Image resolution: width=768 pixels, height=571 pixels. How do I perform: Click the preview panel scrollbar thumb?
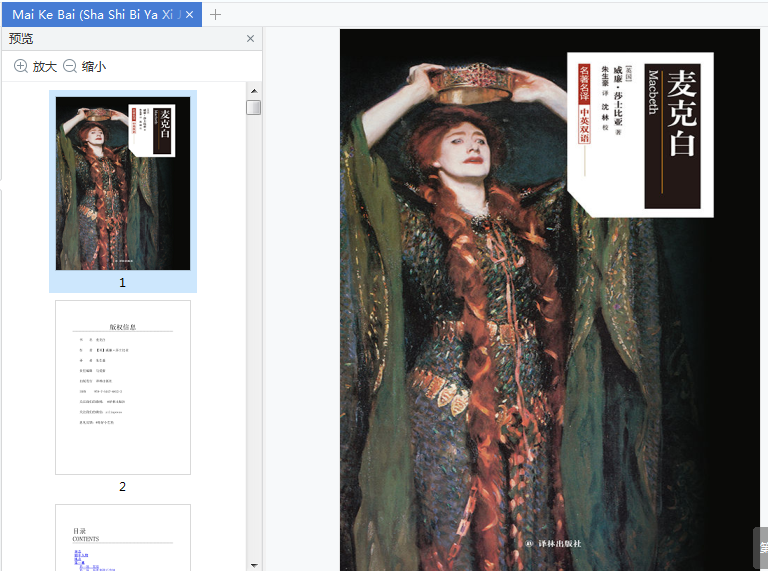tap(253, 107)
